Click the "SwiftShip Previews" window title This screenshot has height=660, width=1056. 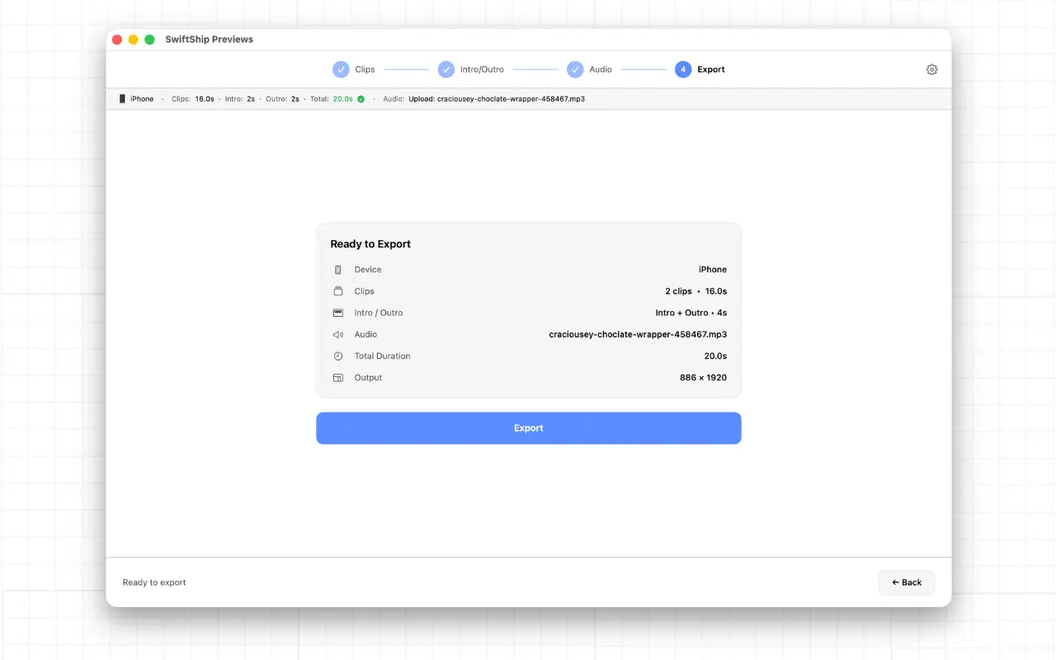click(209, 40)
